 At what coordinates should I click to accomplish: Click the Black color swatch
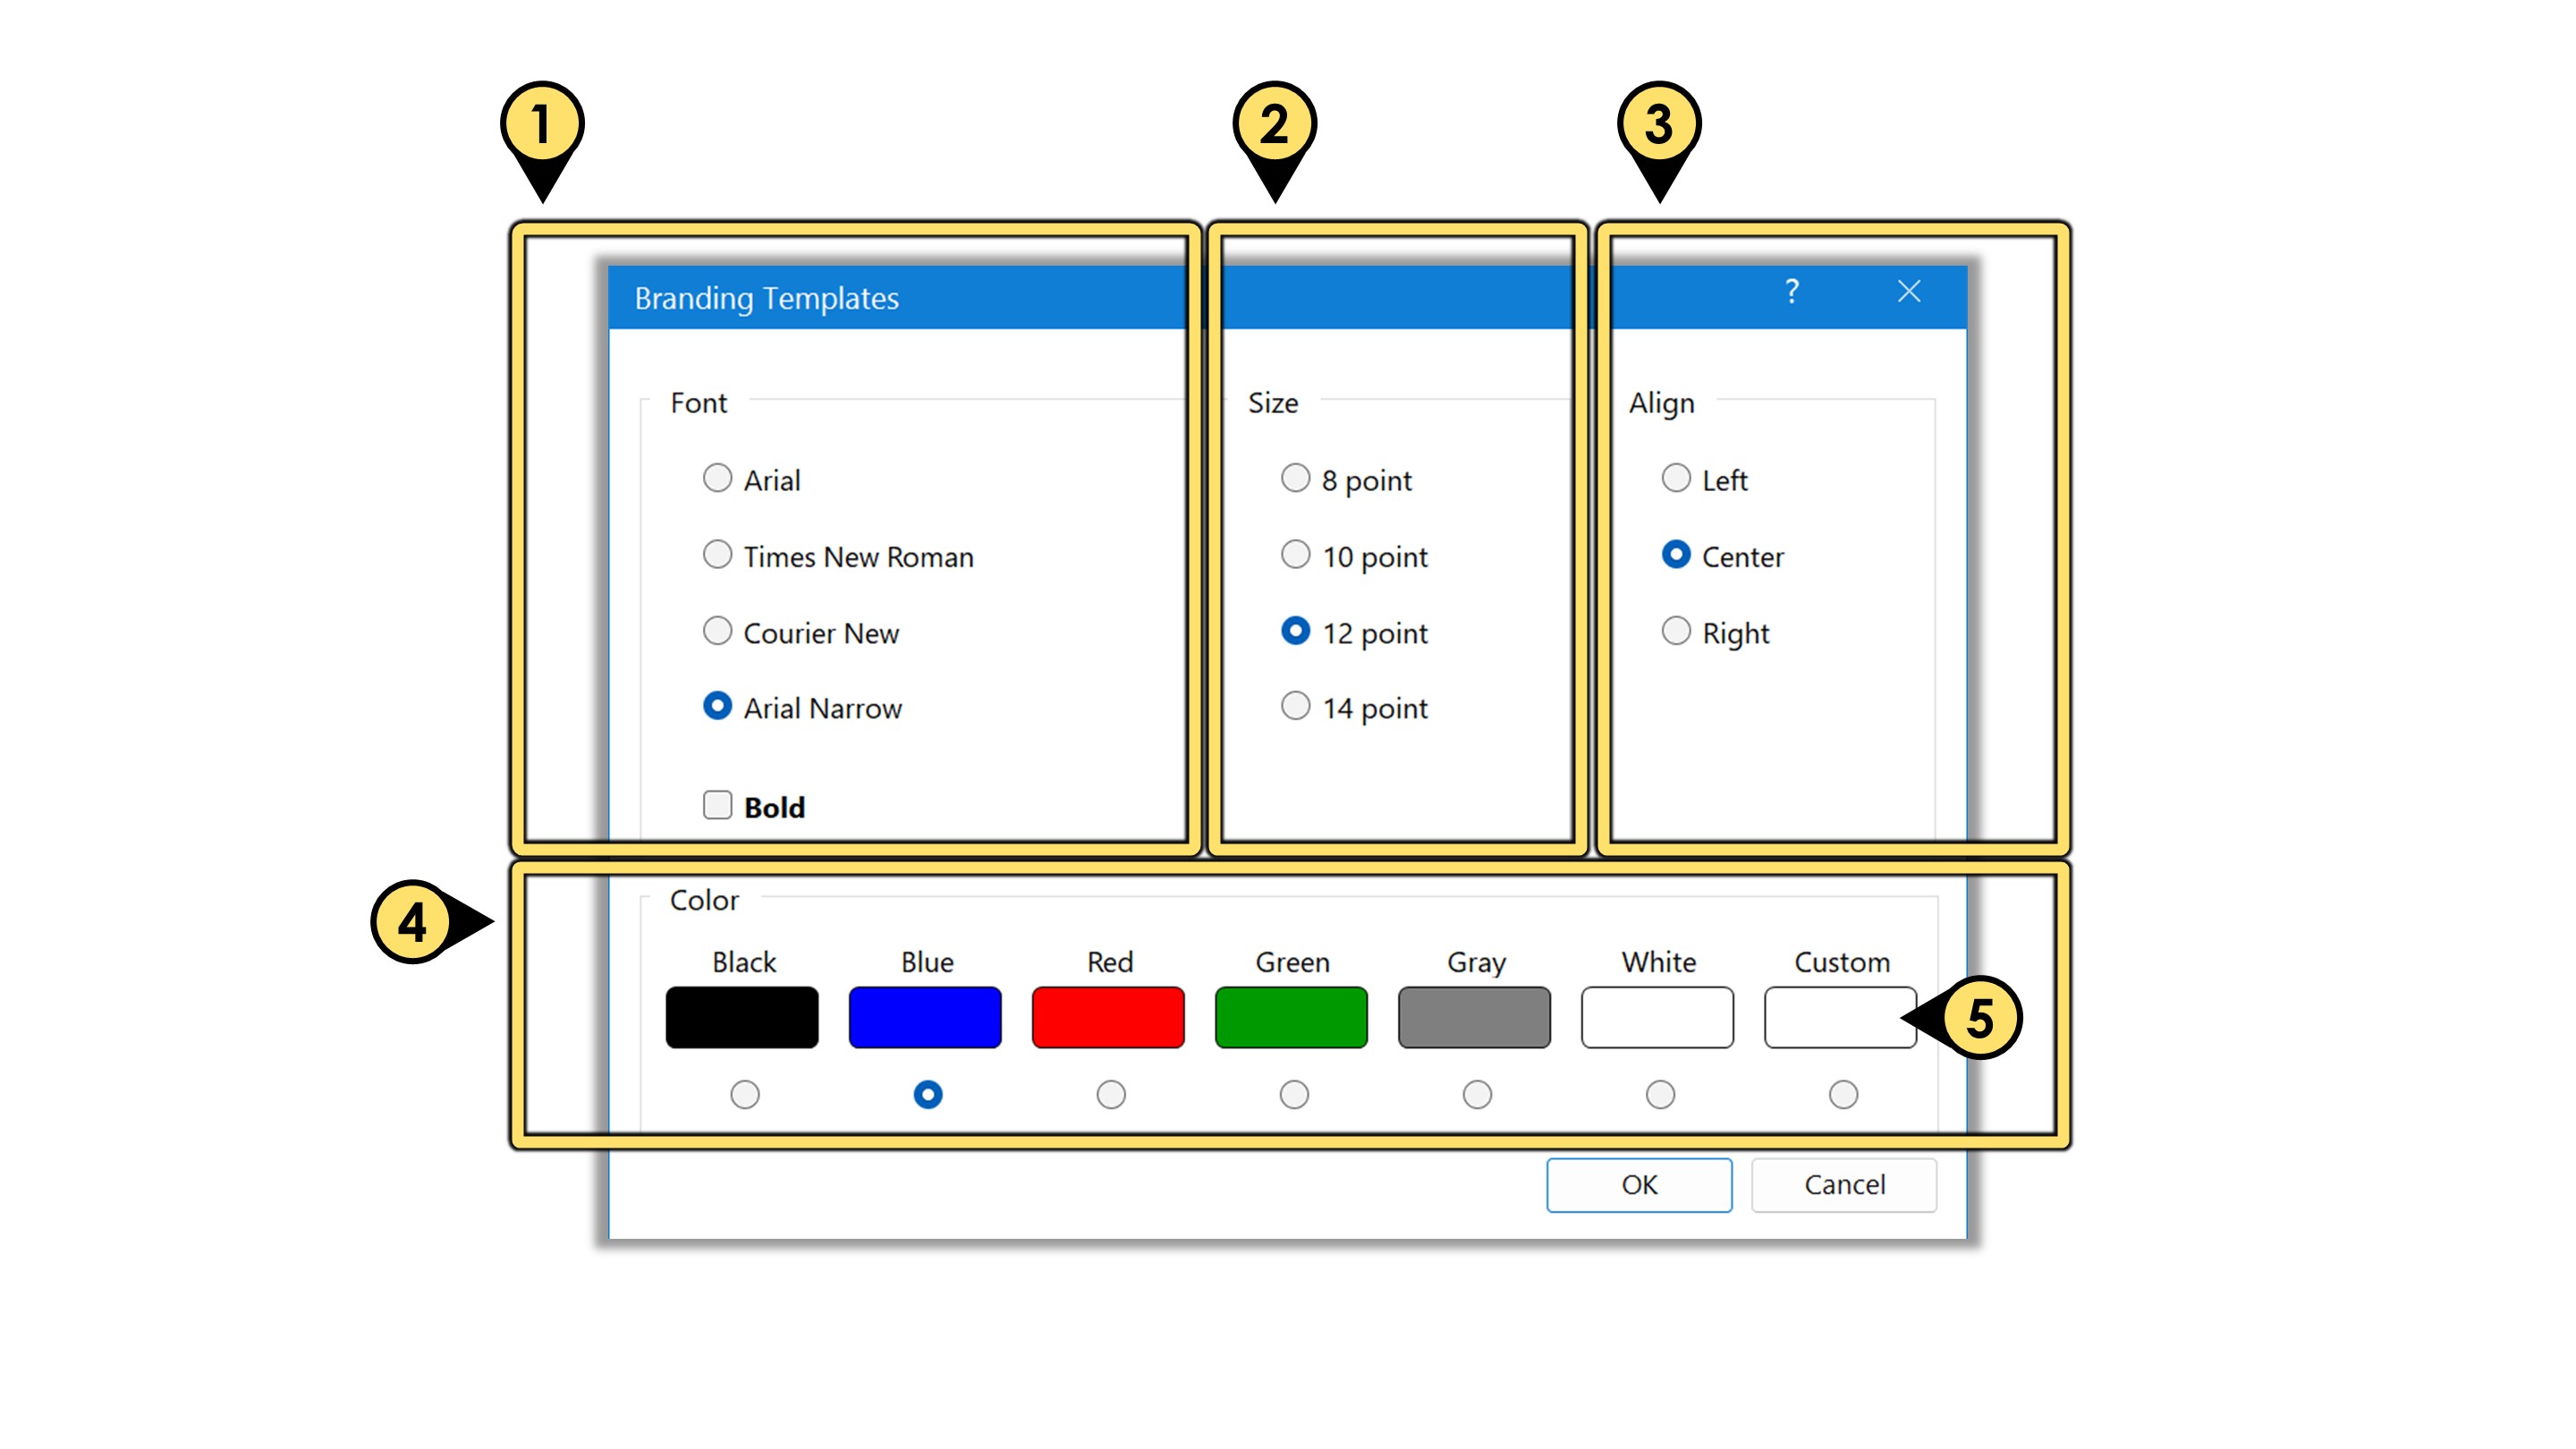click(x=742, y=1017)
